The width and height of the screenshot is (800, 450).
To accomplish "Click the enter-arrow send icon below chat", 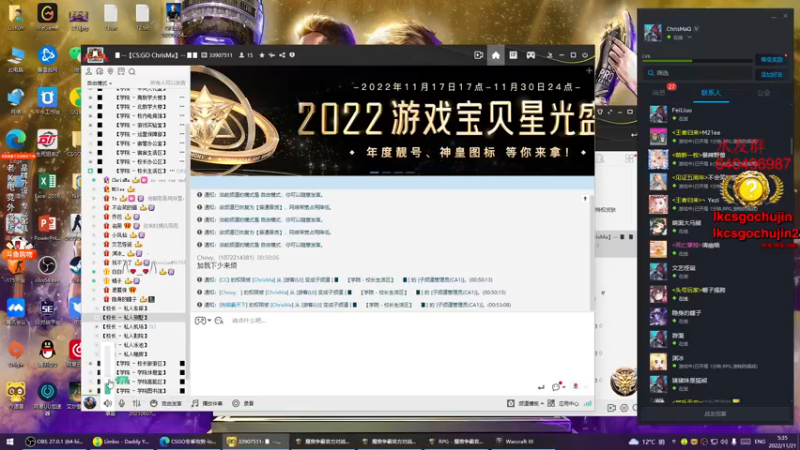I will (541, 387).
